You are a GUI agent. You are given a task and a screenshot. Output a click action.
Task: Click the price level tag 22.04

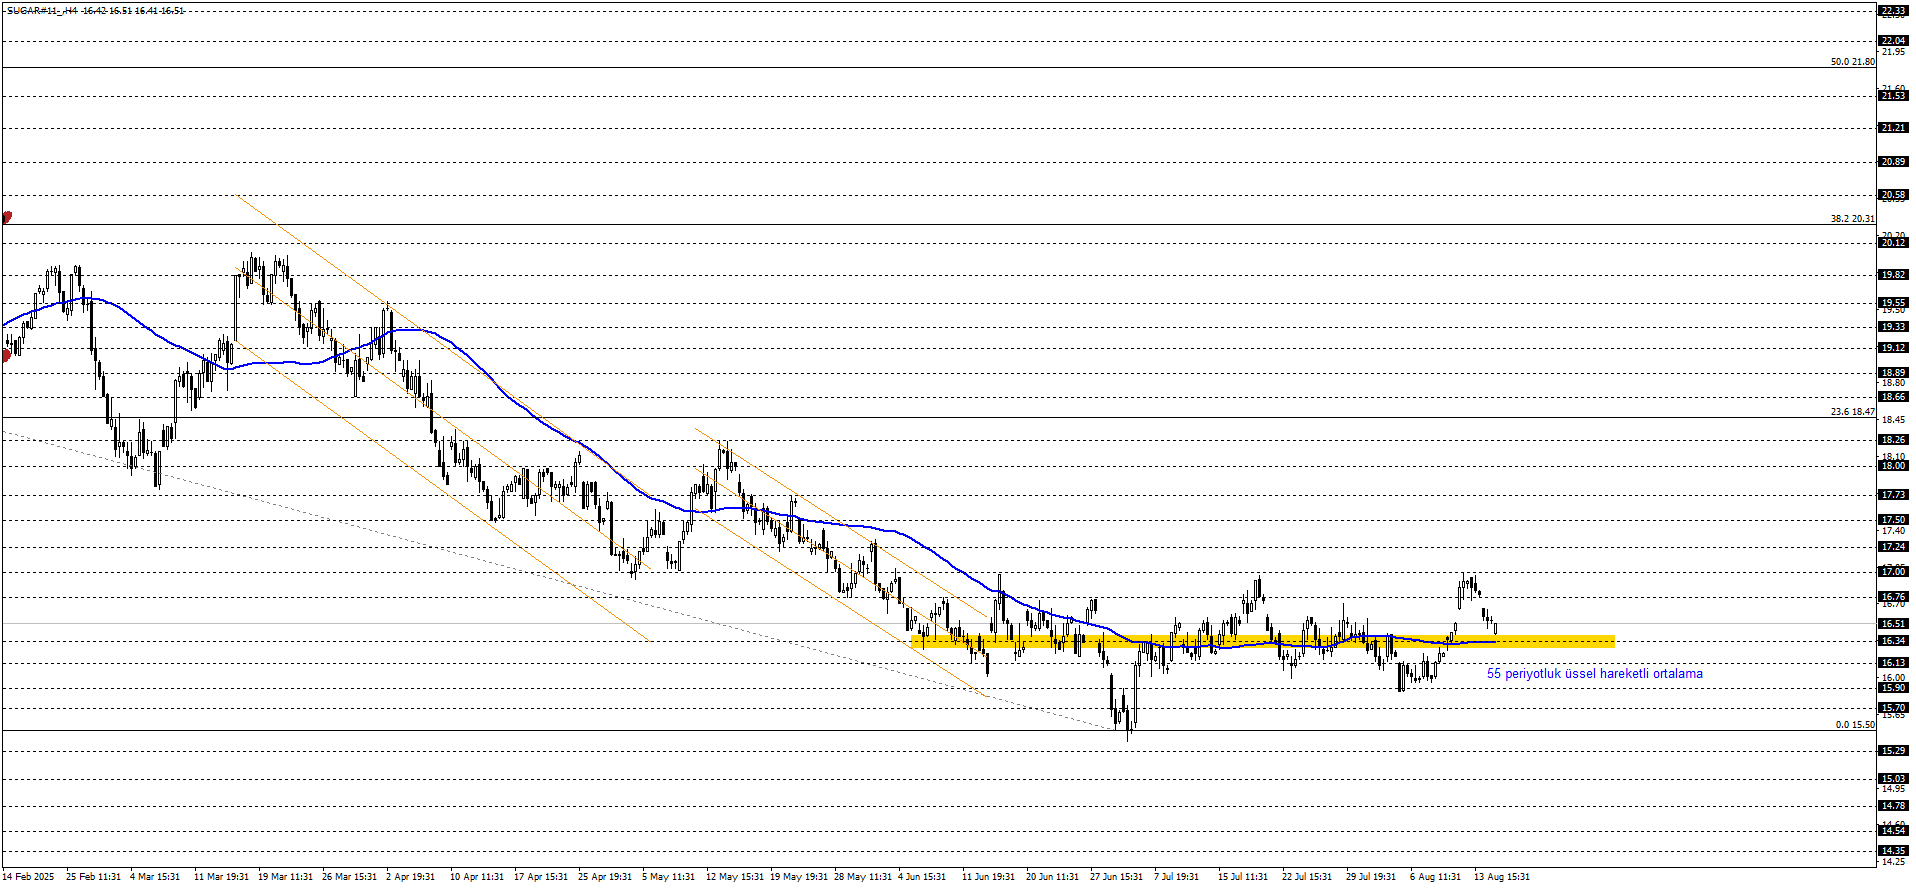click(x=1893, y=41)
